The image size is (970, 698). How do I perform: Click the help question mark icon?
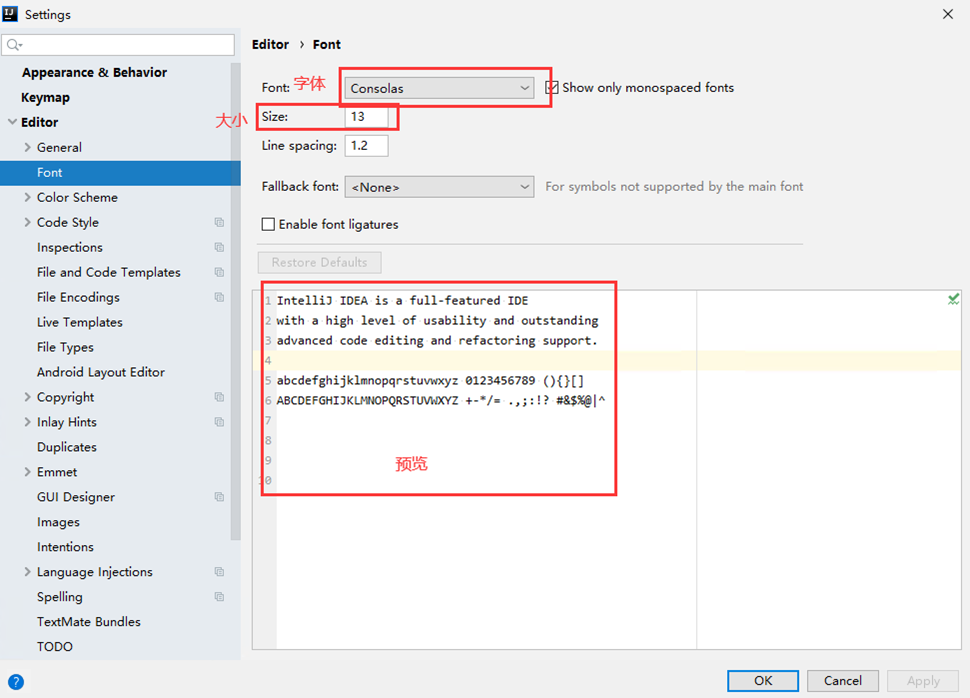(x=16, y=682)
